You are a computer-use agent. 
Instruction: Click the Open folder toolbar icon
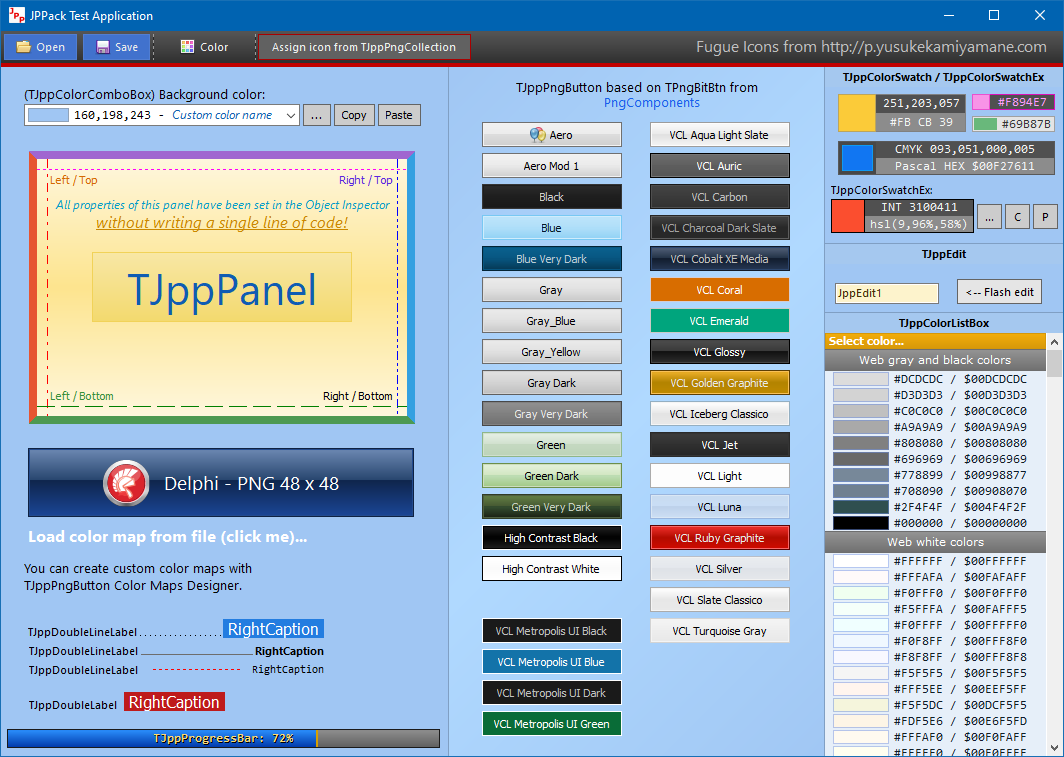23,46
